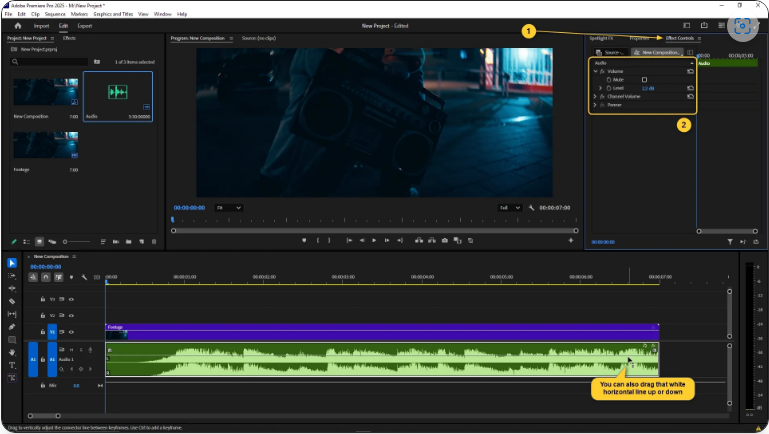
Task: Switch to the Properties tab
Action: (639, 38)
